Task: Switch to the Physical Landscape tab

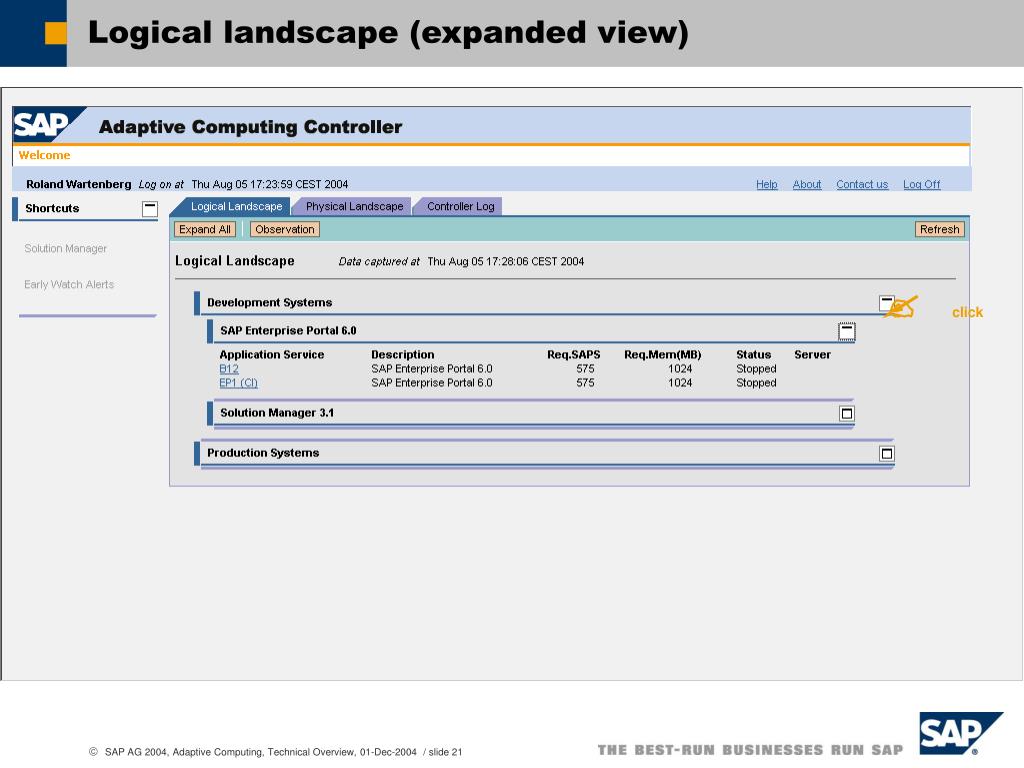Action: pyautogui.click(x=355, y=206)
